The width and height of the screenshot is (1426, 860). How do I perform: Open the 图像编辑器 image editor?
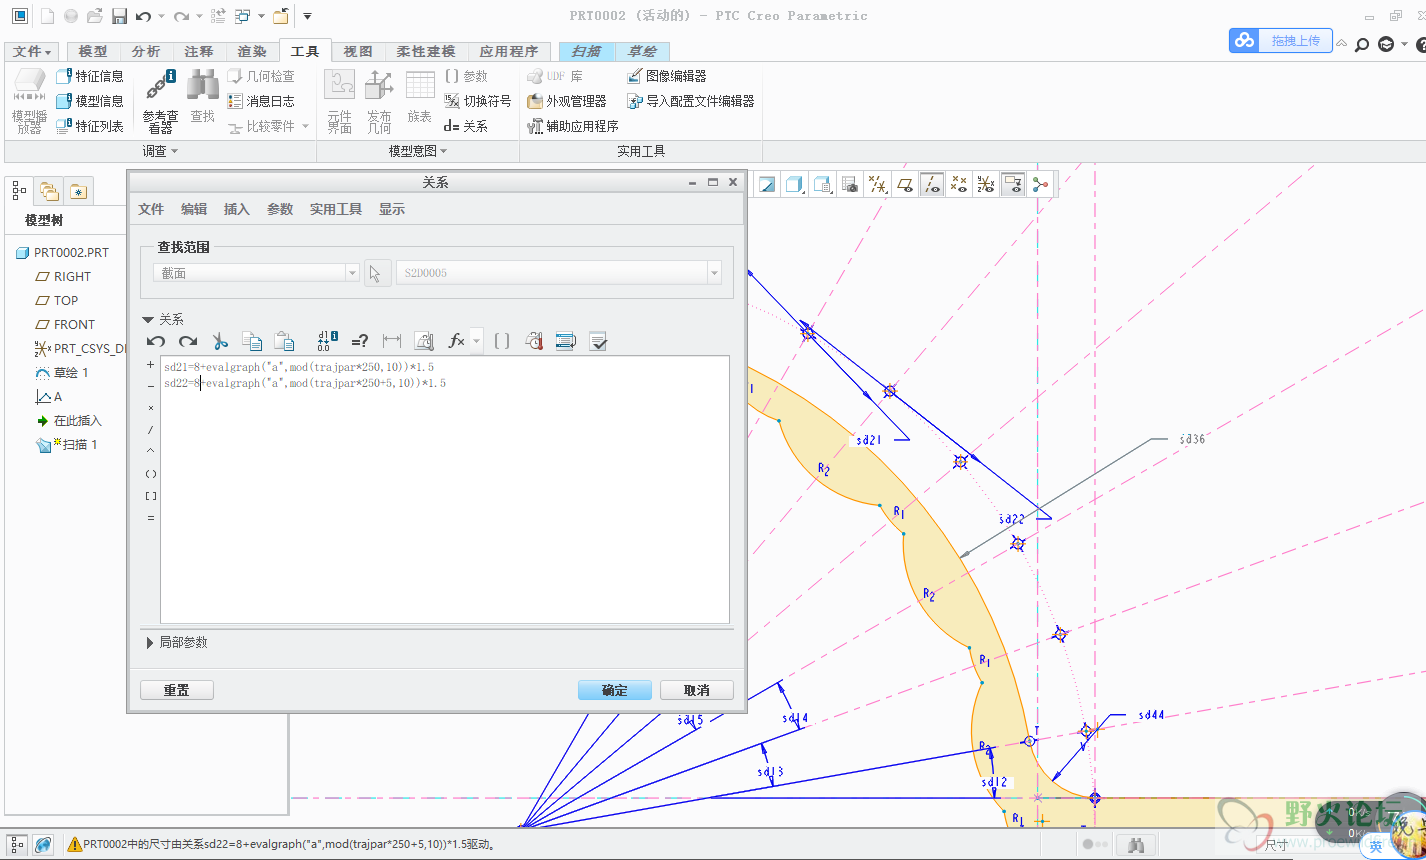point(667,76)
